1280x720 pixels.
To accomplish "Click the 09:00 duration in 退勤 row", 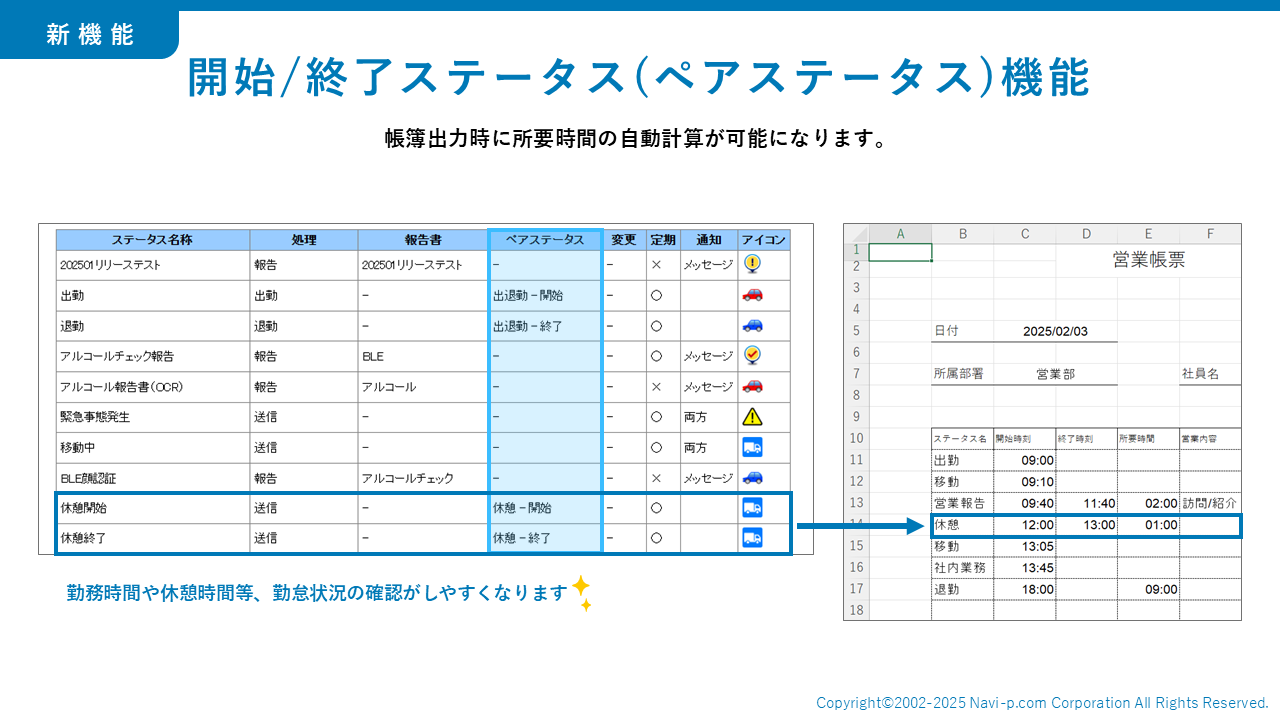I will point(1148,589).
